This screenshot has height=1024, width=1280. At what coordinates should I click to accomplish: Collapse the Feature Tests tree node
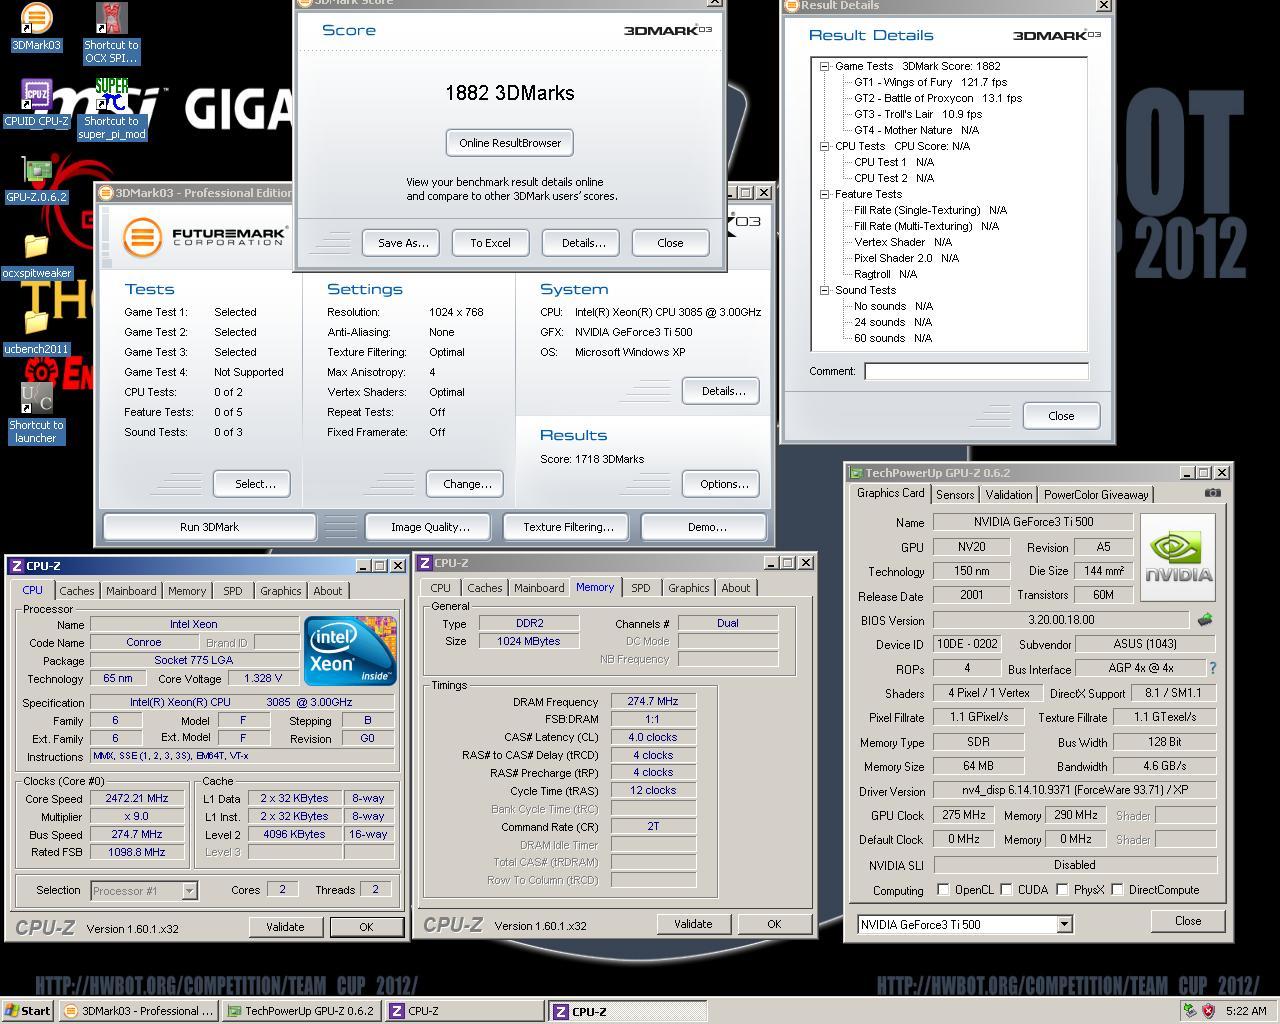[x=824, y=194]
